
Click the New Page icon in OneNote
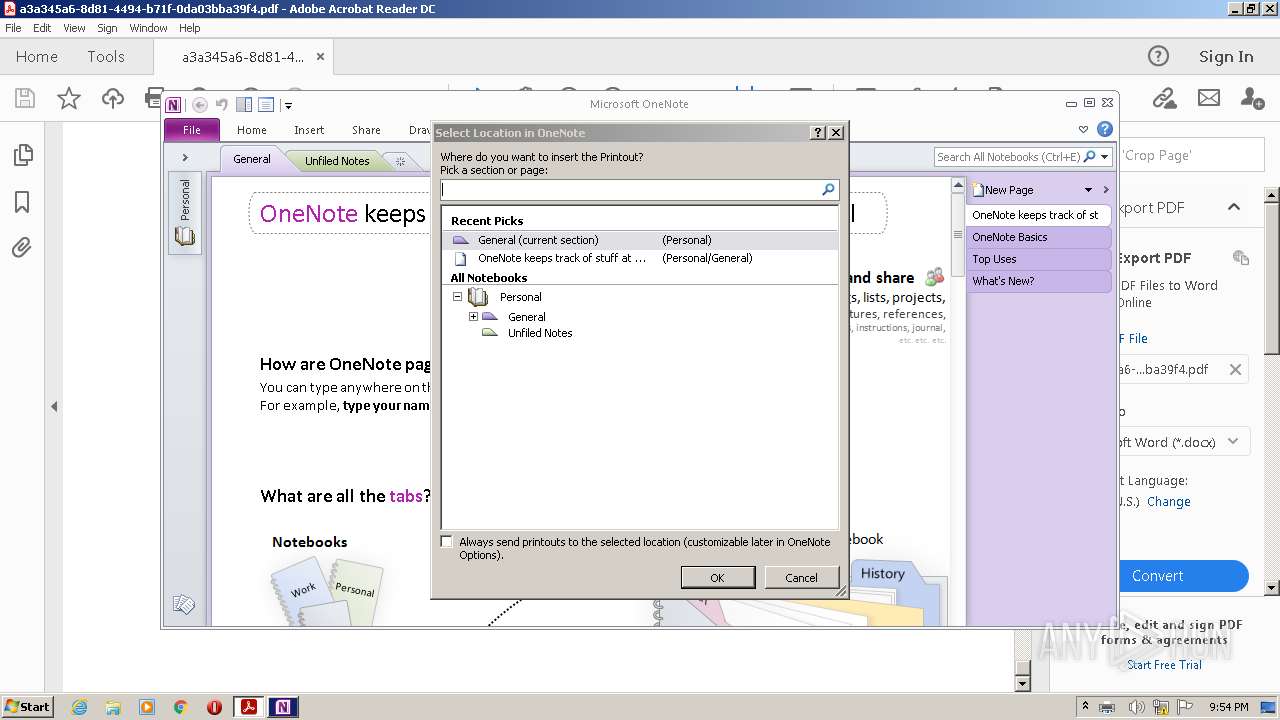(979, 189)
